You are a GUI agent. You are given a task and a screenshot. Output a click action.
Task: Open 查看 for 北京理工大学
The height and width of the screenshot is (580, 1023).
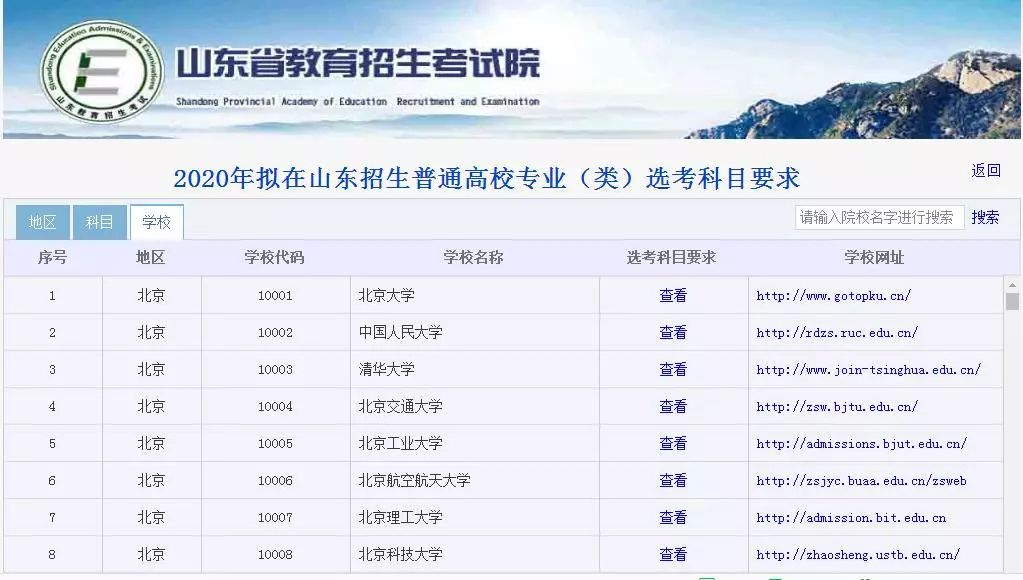click(673, 517)
